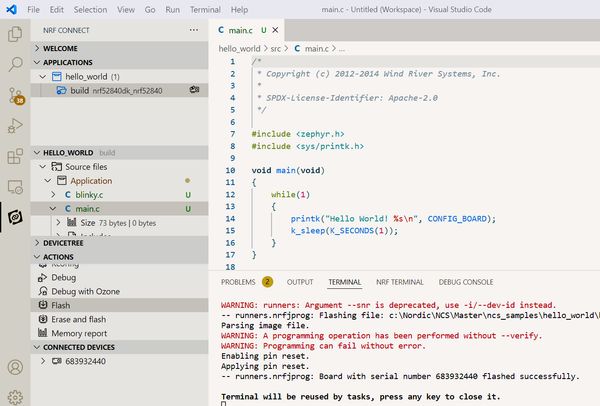
Task: Expand the blinky.c tree item
Action: (x=53, y=194)
